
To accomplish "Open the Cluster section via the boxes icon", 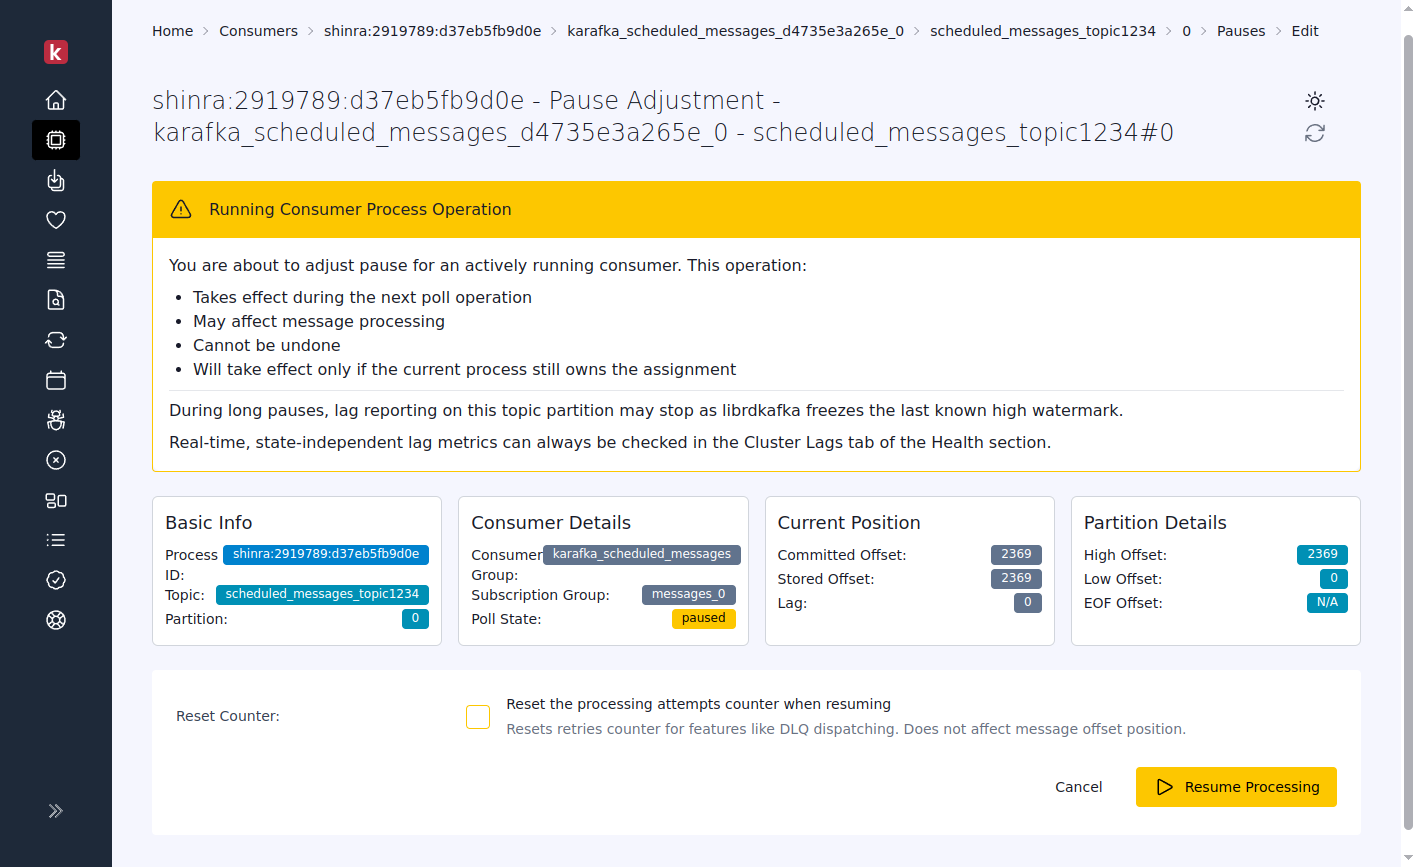I will click(x=56, y=500).
